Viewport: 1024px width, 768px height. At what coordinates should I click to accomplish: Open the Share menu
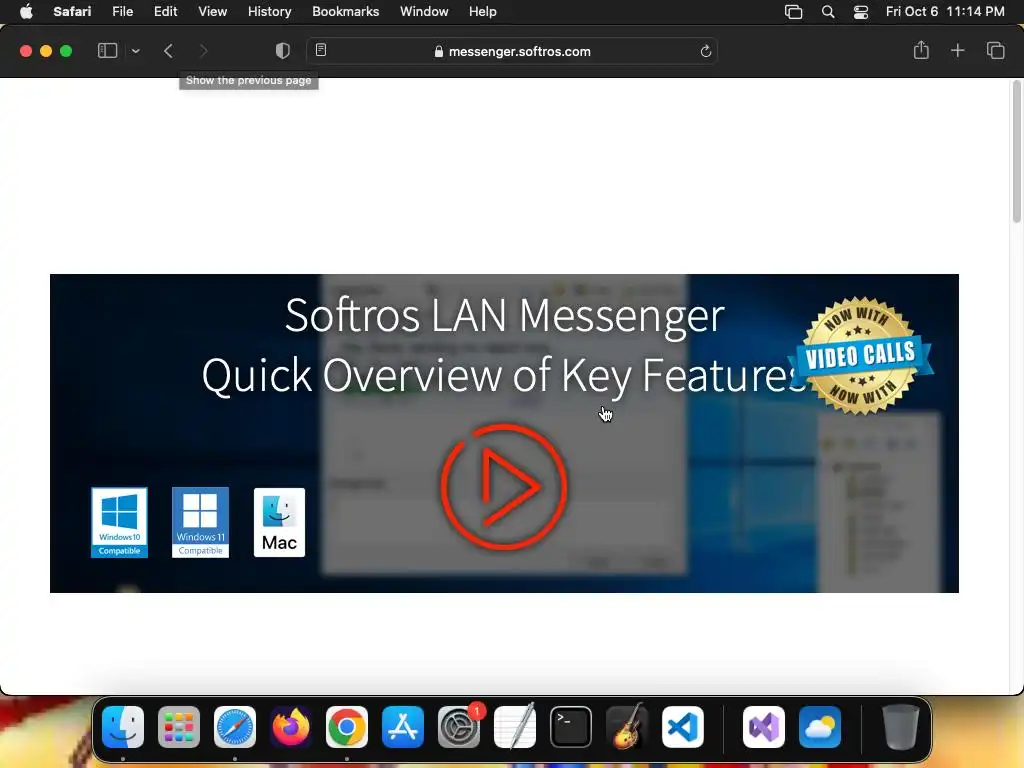[x=921, y=50]
